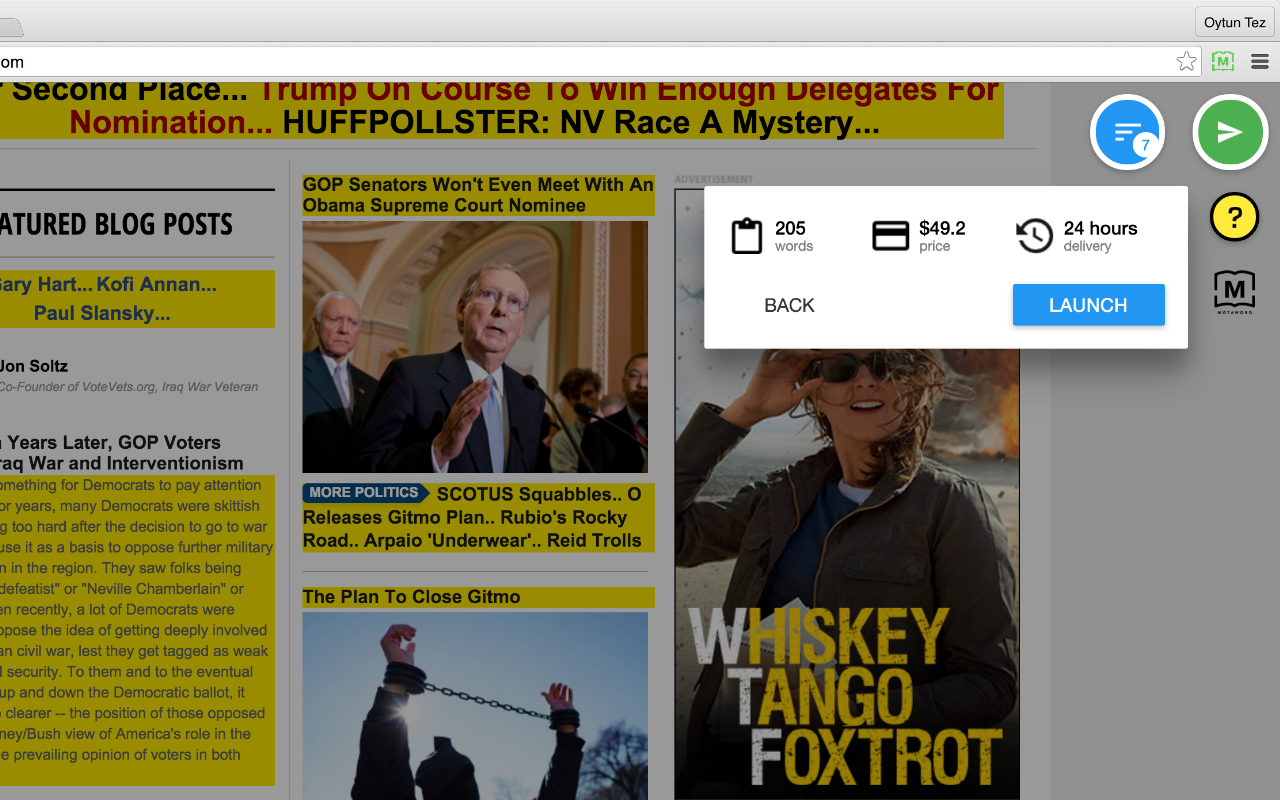Screen dimensions: 1280x800
Task: Open Trump On Course To Win headline
Action: [534, 106]
